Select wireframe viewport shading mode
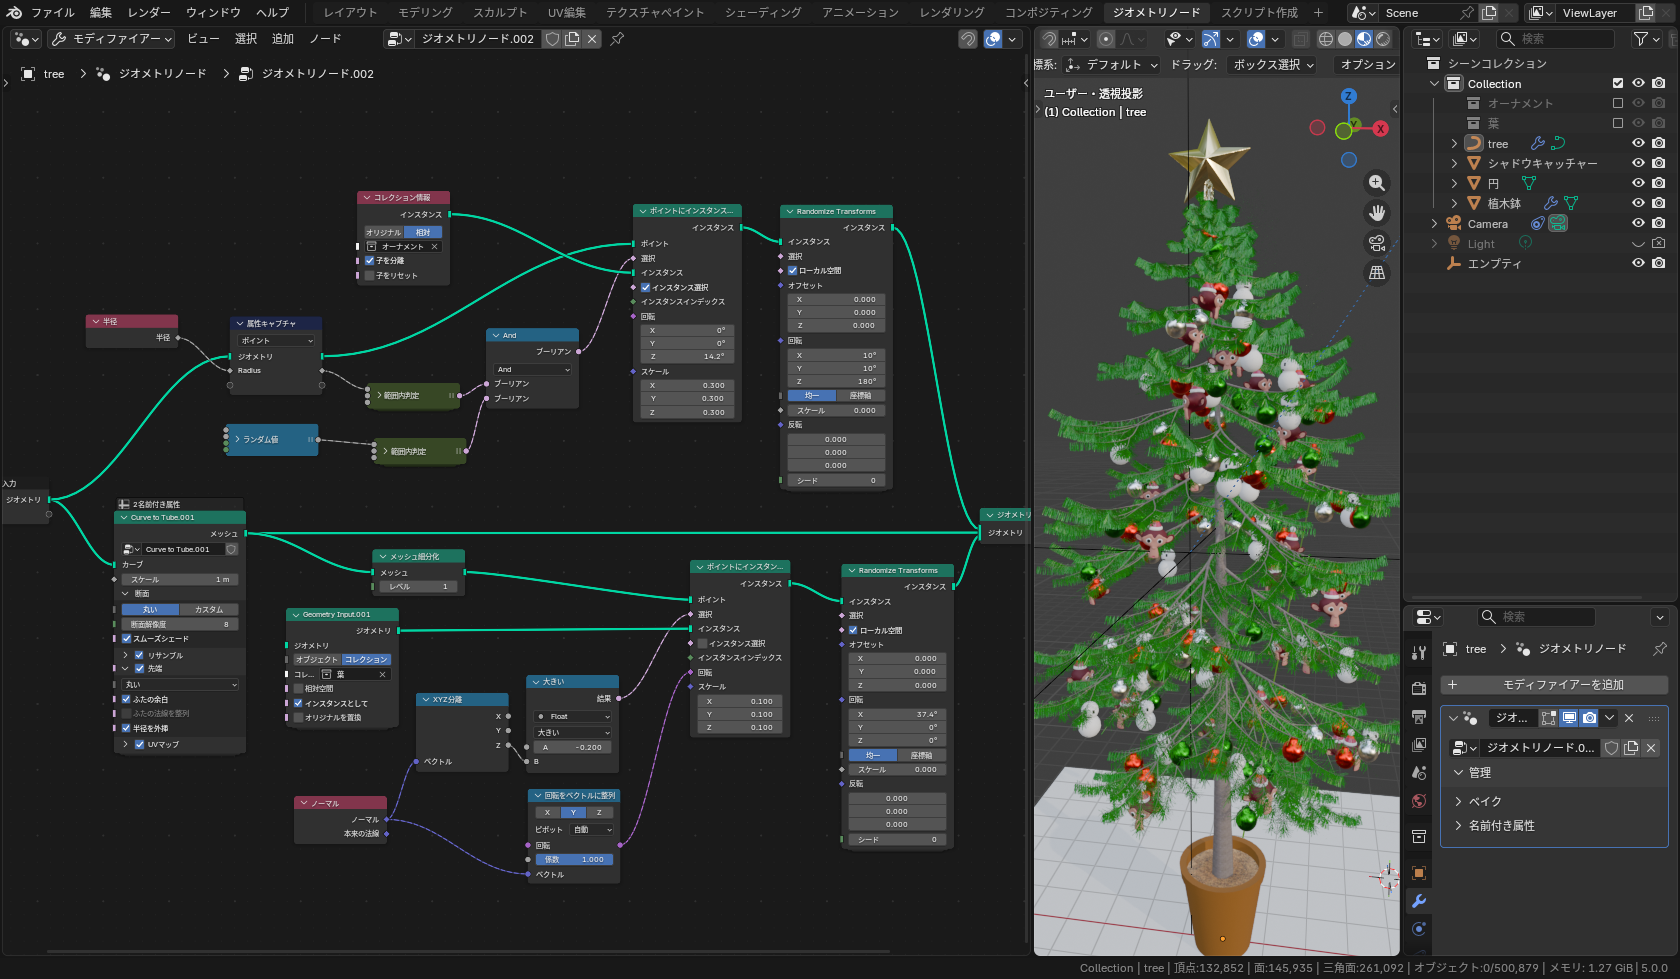Viewport: 1680px width, 979px height. click(x=1325, y=39)
